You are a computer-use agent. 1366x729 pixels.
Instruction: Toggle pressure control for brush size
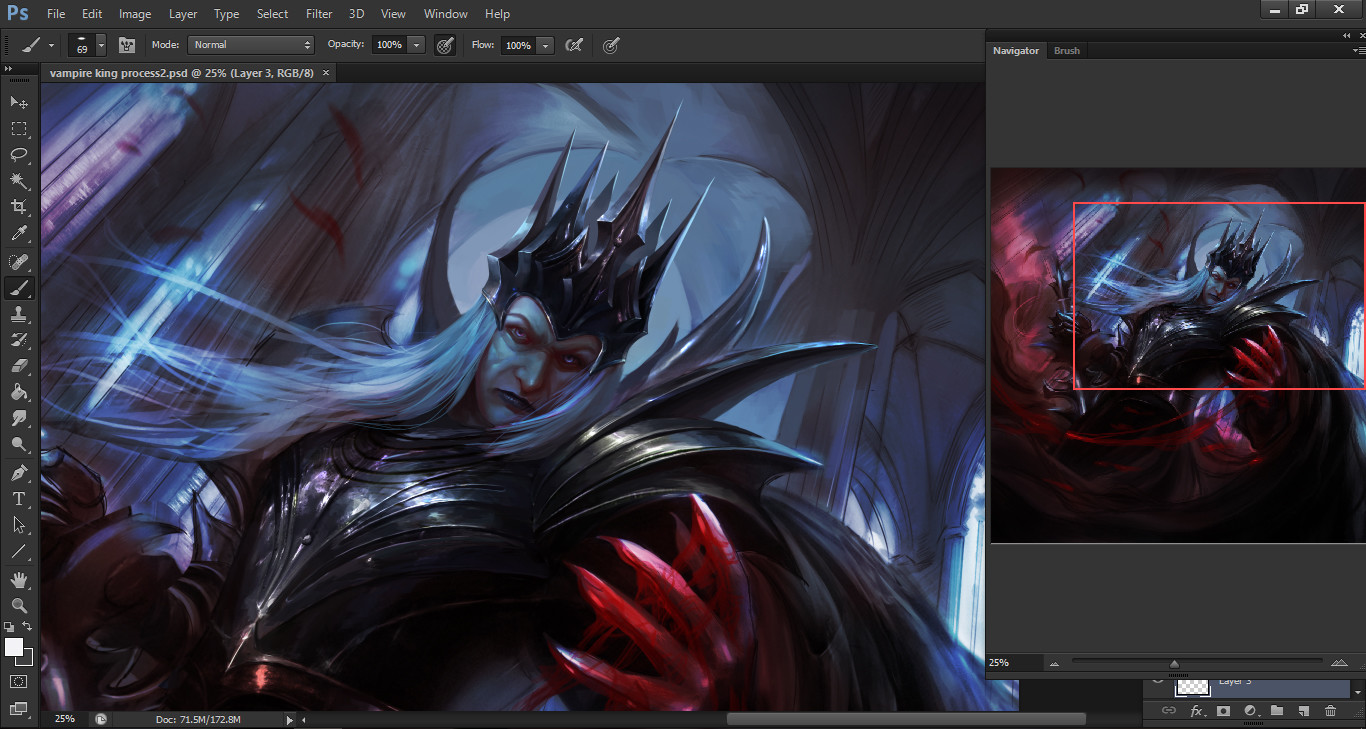[x=610, y=45]
